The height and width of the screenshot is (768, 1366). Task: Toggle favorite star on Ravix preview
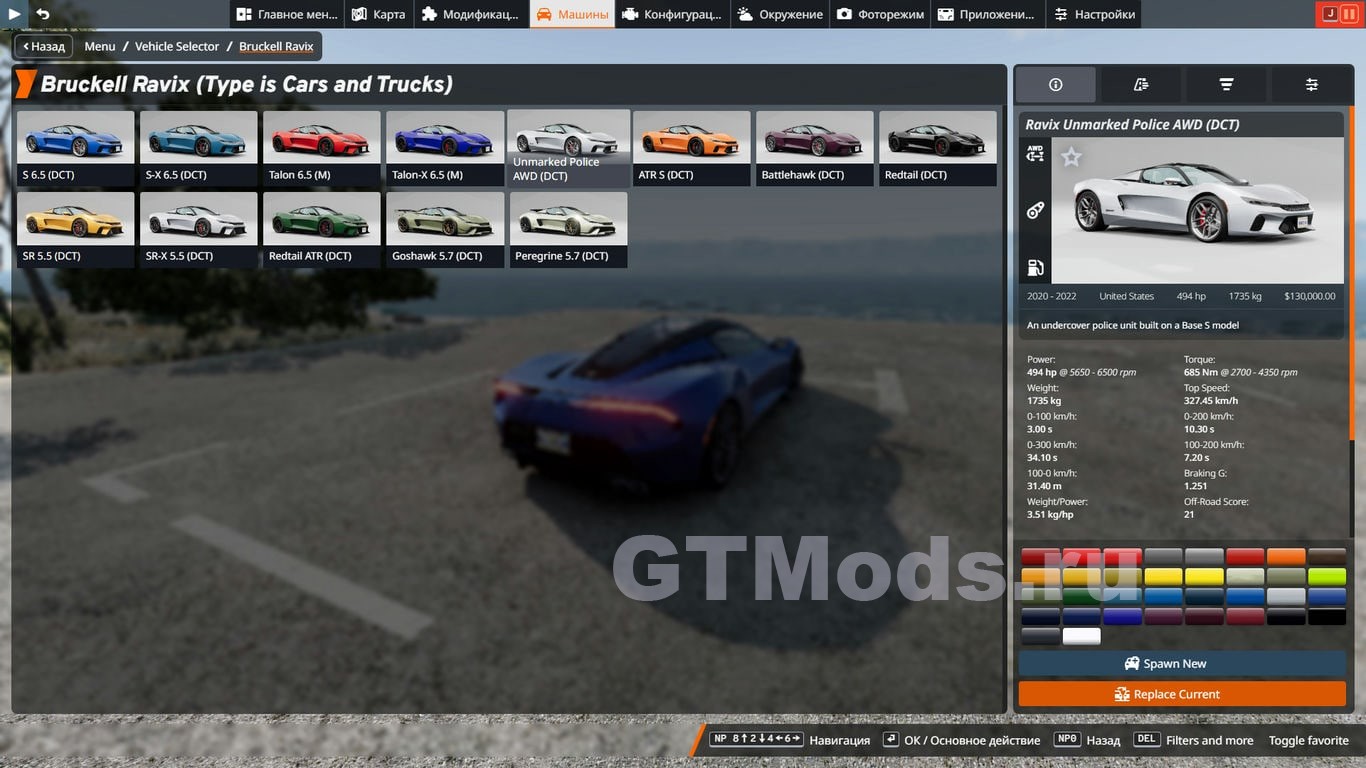(x=1071, y=157)
